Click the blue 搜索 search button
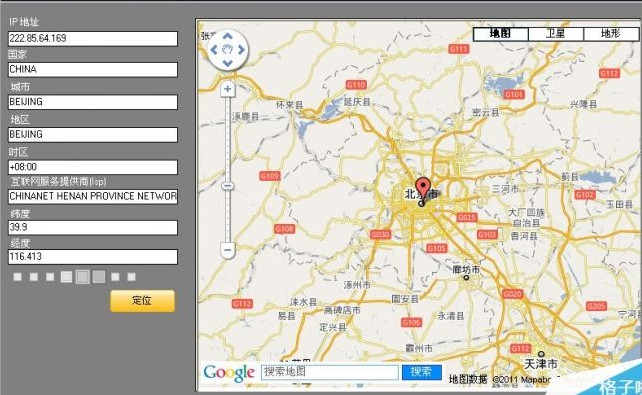642x395 pixels. click(422, 372)
